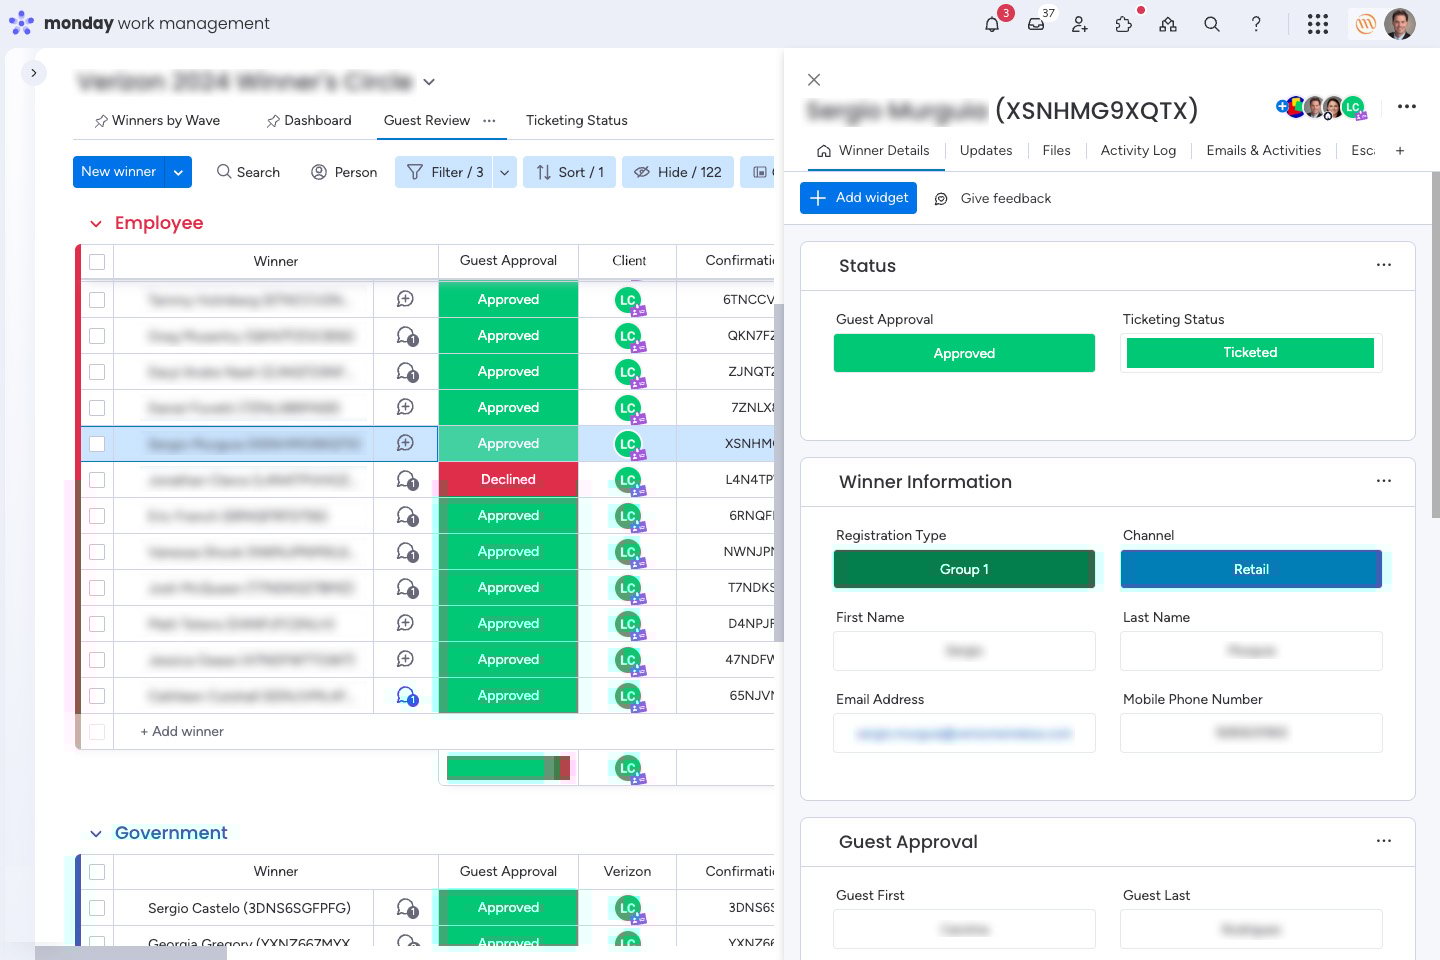Open the autopilot hub icon

(x=1168, y=24)
